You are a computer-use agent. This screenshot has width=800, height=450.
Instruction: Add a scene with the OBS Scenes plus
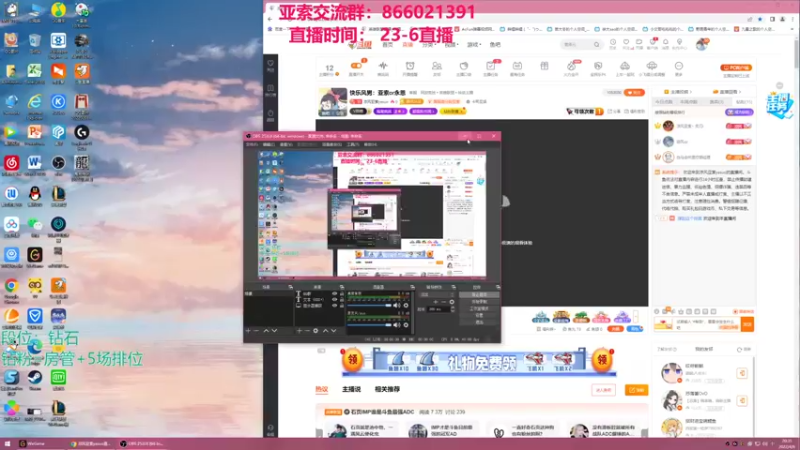click(248, 331)
